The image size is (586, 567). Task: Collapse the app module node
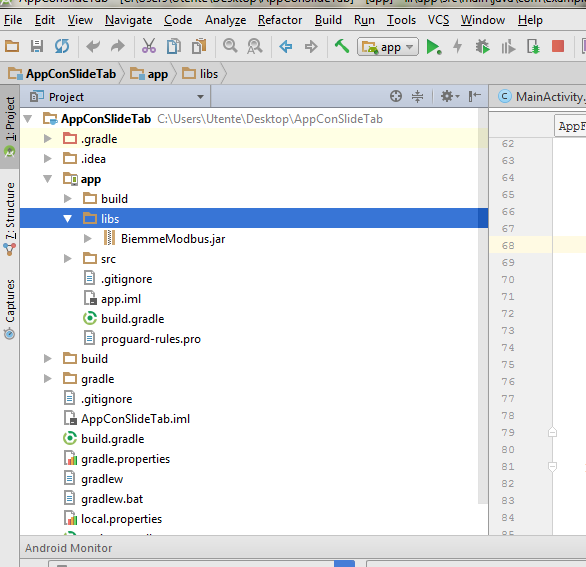click(x=47, y=179)
